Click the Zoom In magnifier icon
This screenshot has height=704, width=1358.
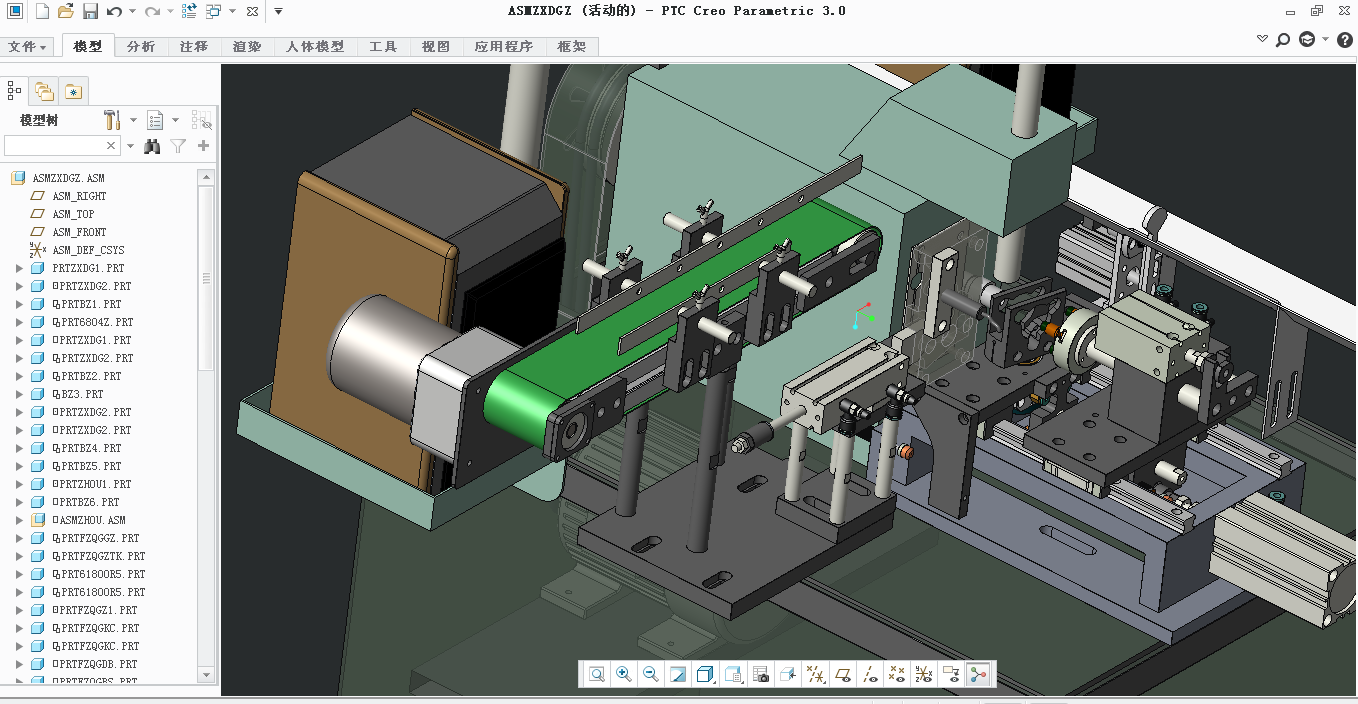pyautogui.click(x=624, y=674)
